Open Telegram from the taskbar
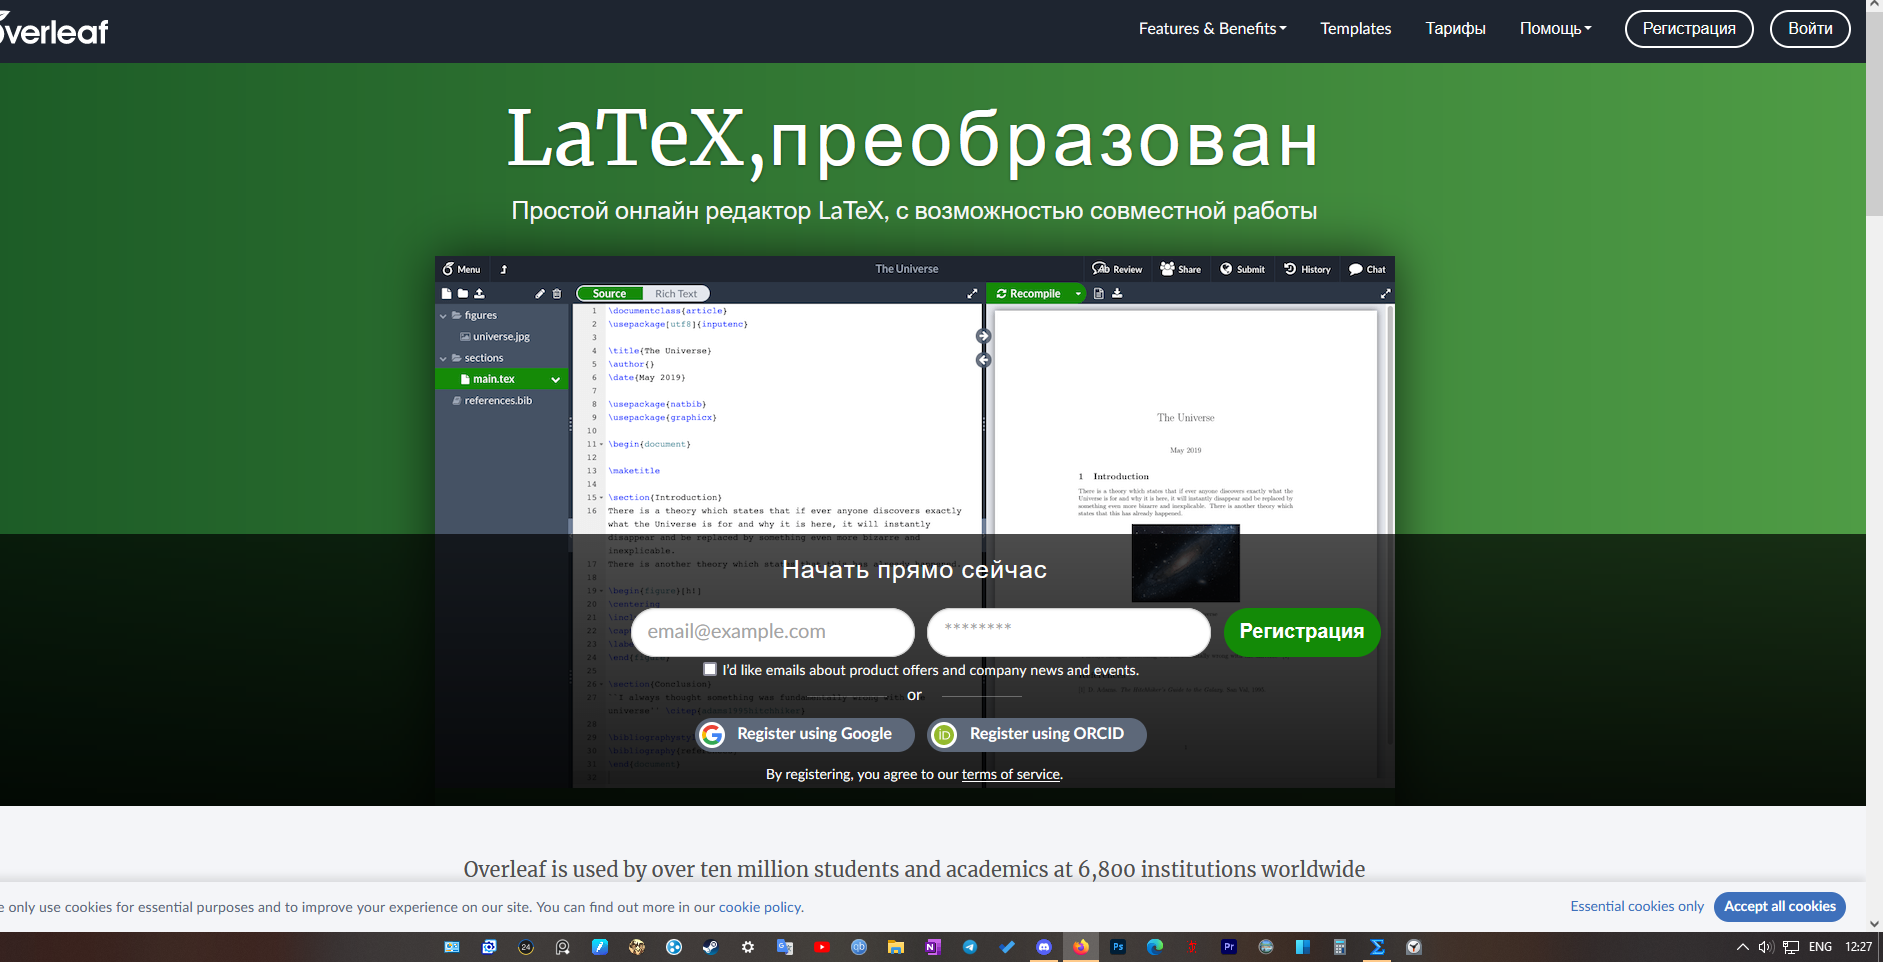The width and height of the screenshot is (1883, 962). (x=970, y=947)
